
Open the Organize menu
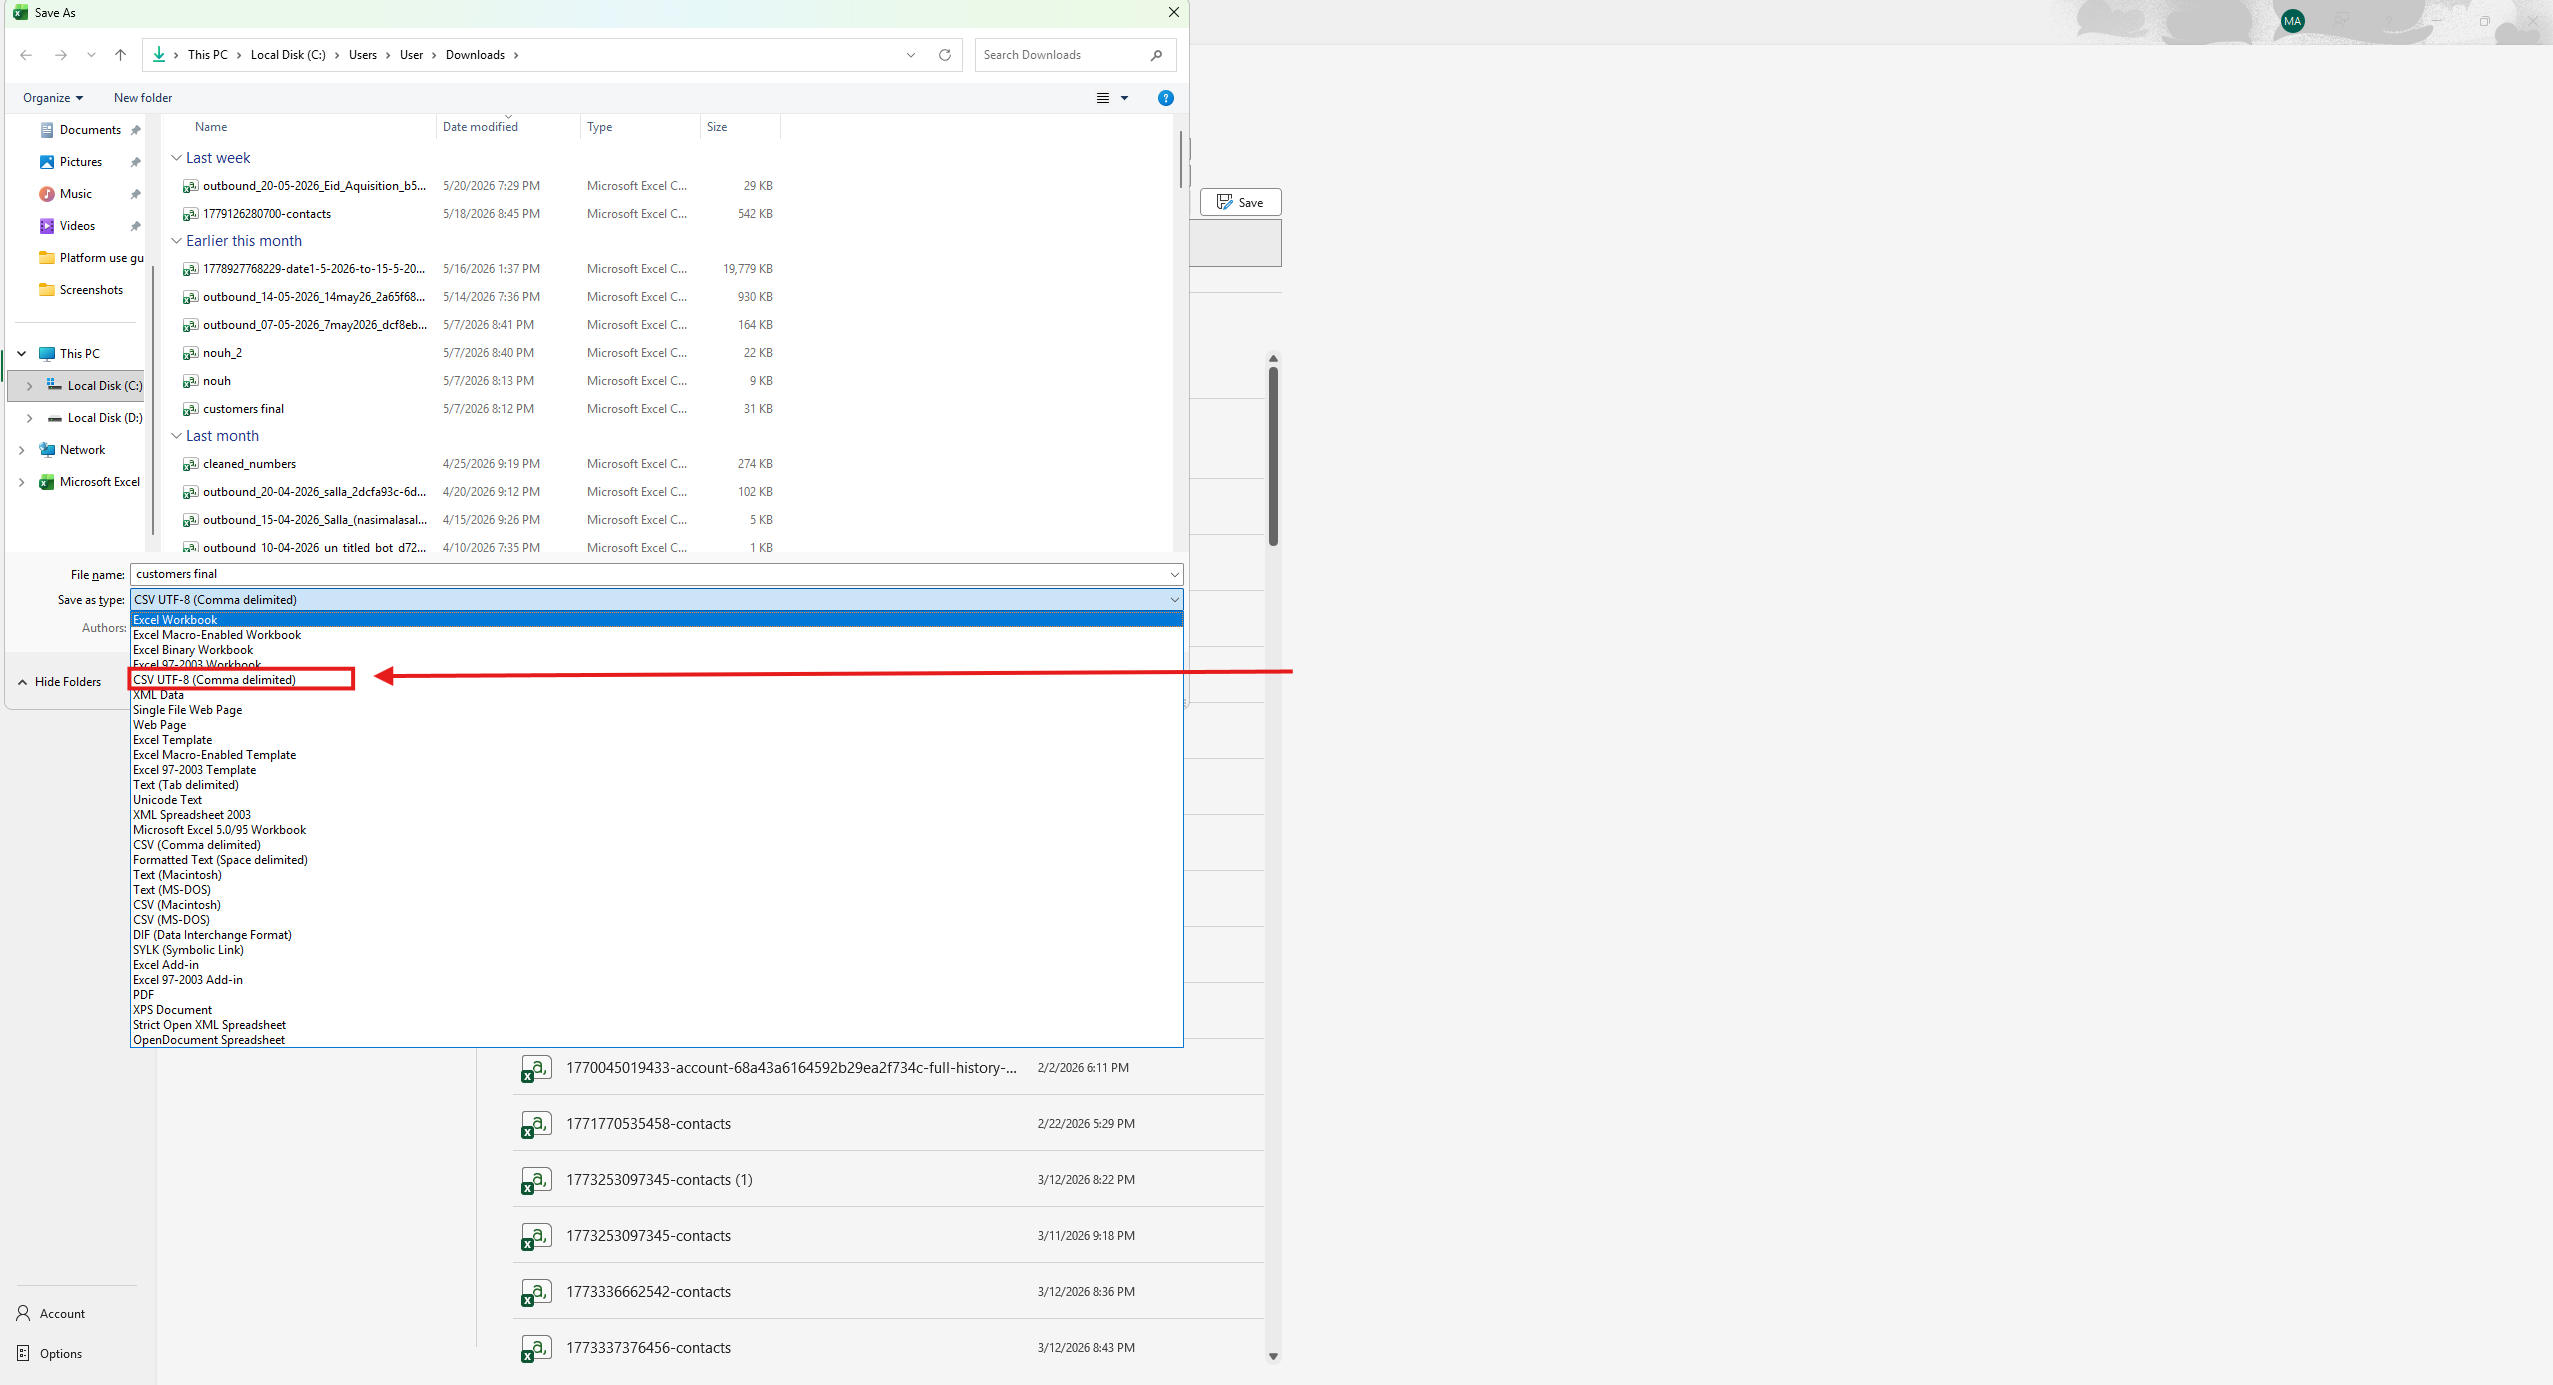tap(53, 98)
